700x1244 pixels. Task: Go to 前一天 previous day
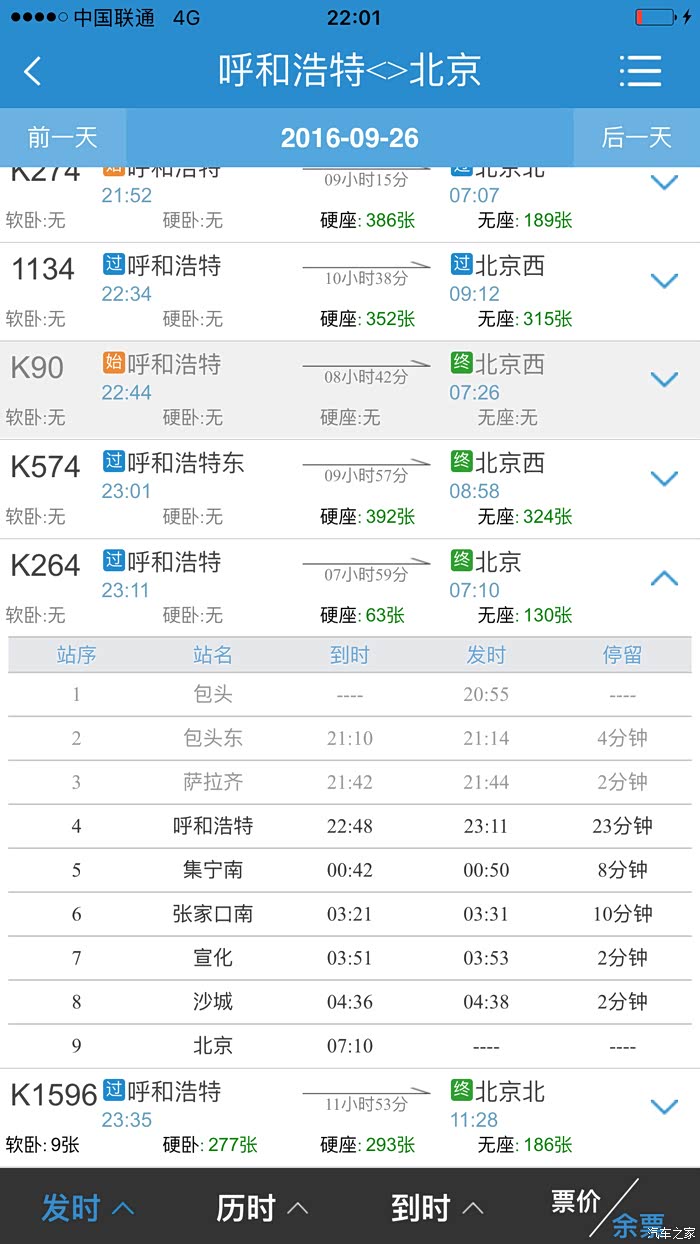pyautogui.click(x=62, y=138)
